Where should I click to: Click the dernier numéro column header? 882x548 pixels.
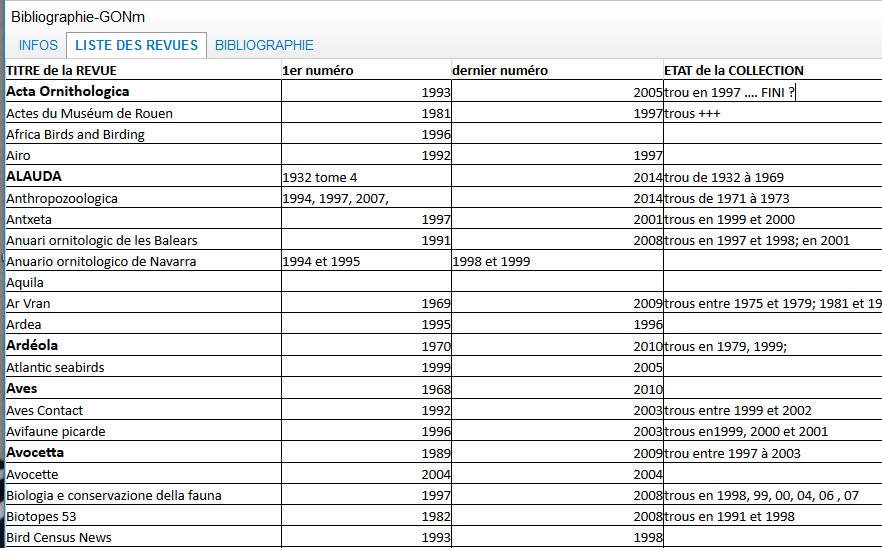click(499, 70)
